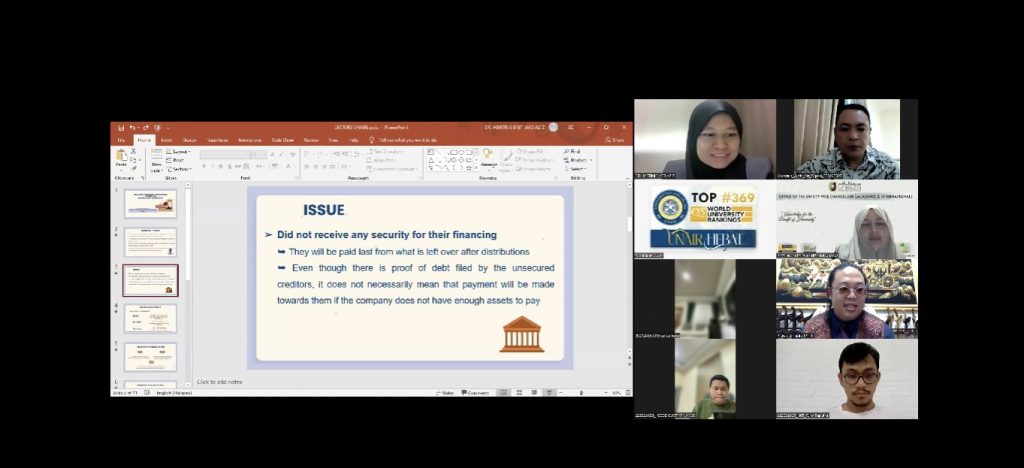Switch to Normal view icon in status bar

click(x=504, y=392)
